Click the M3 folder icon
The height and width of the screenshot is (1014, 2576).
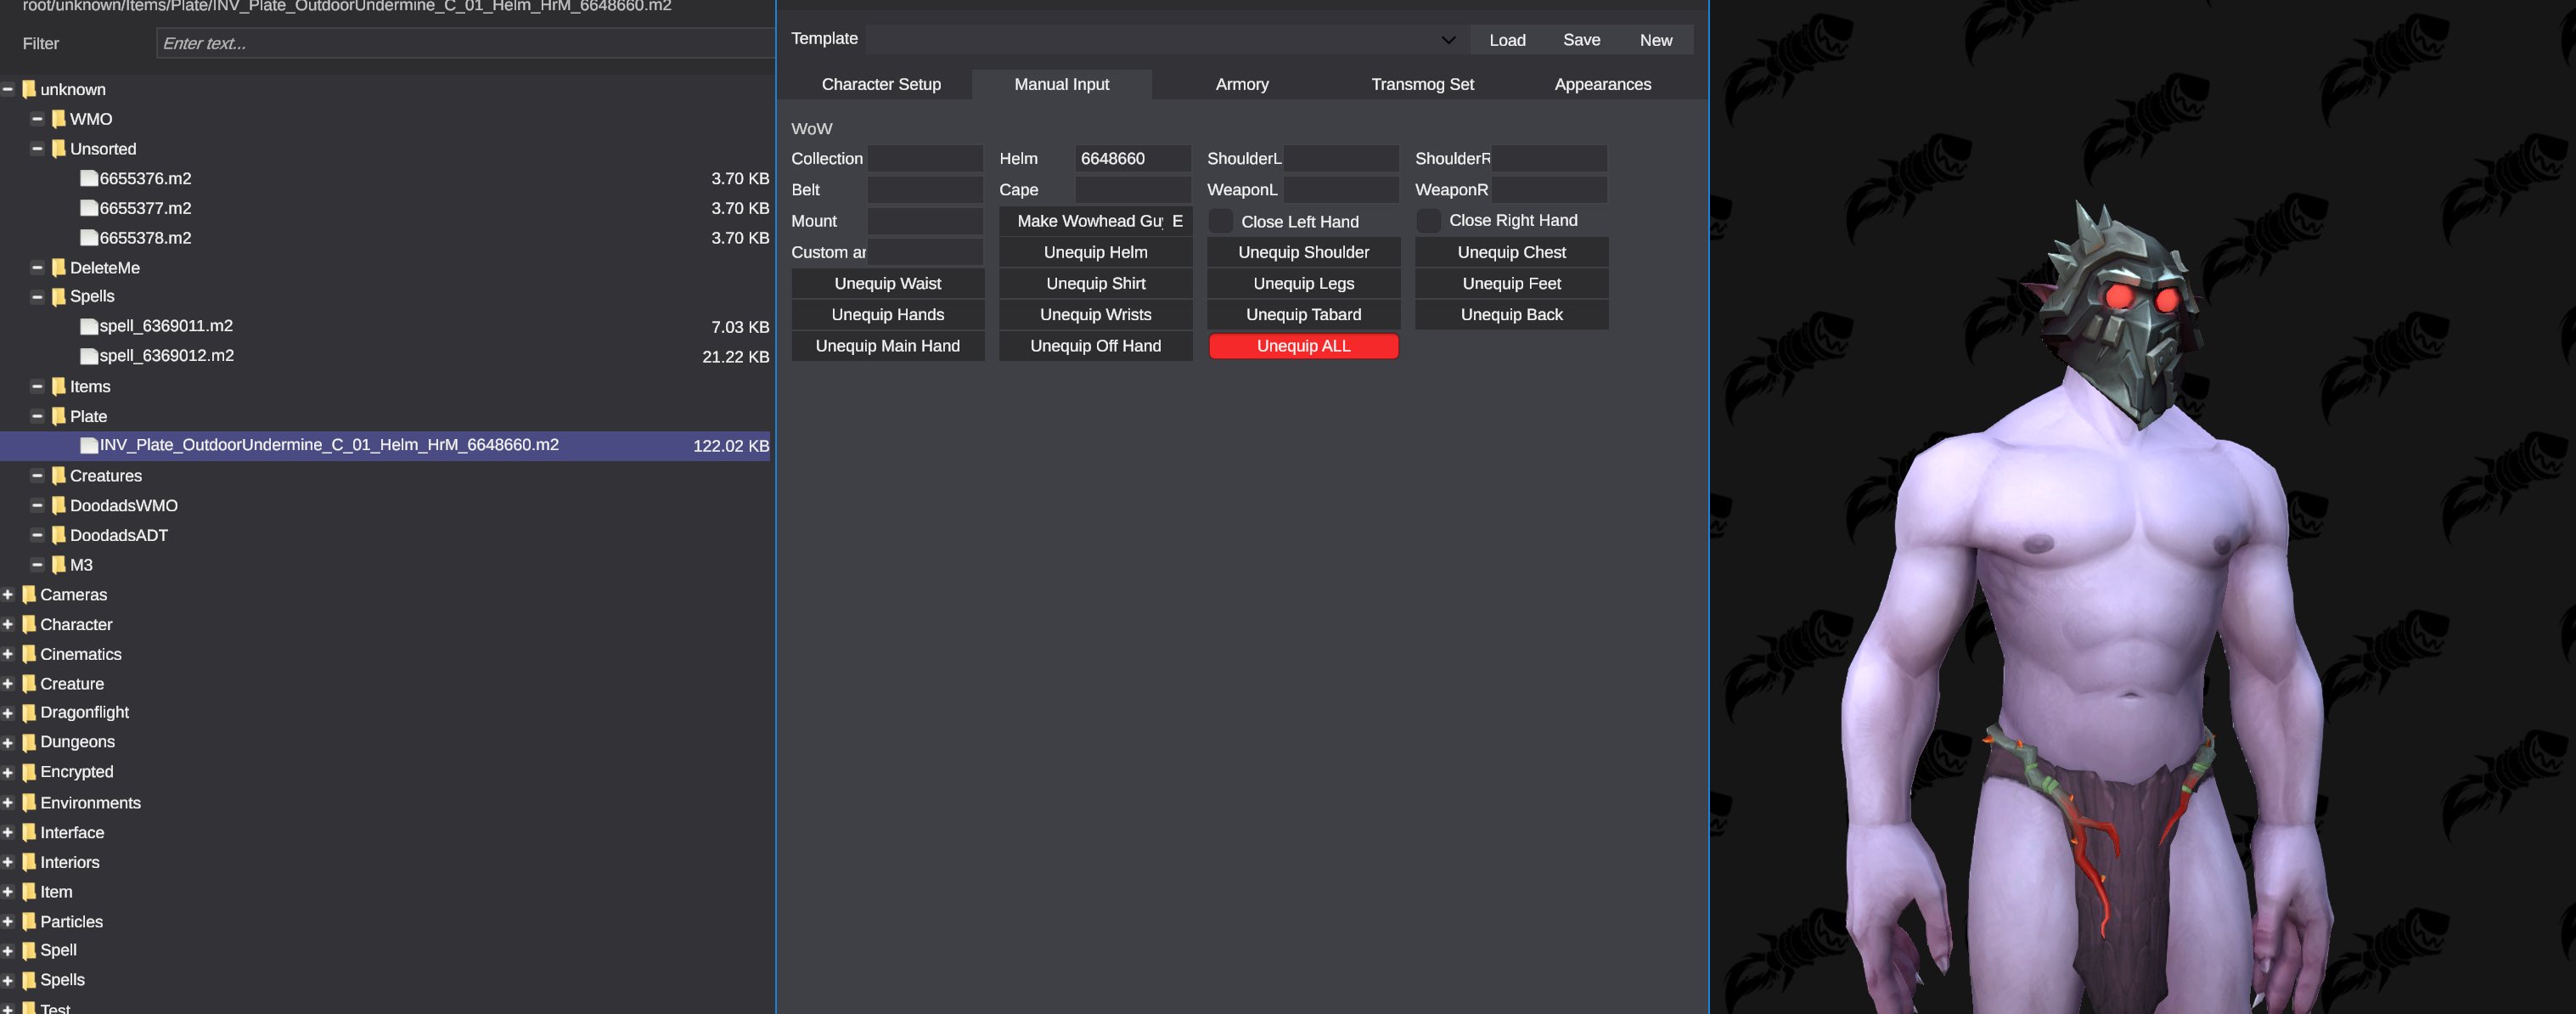[x=59, y=565]
